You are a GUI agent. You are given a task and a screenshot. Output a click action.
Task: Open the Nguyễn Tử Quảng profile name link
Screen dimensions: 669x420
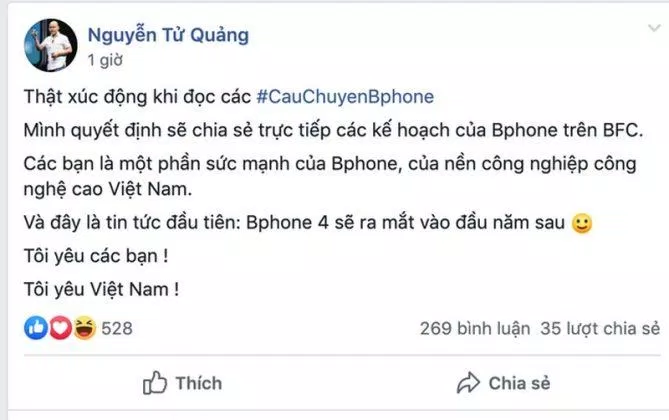[168, 35]
